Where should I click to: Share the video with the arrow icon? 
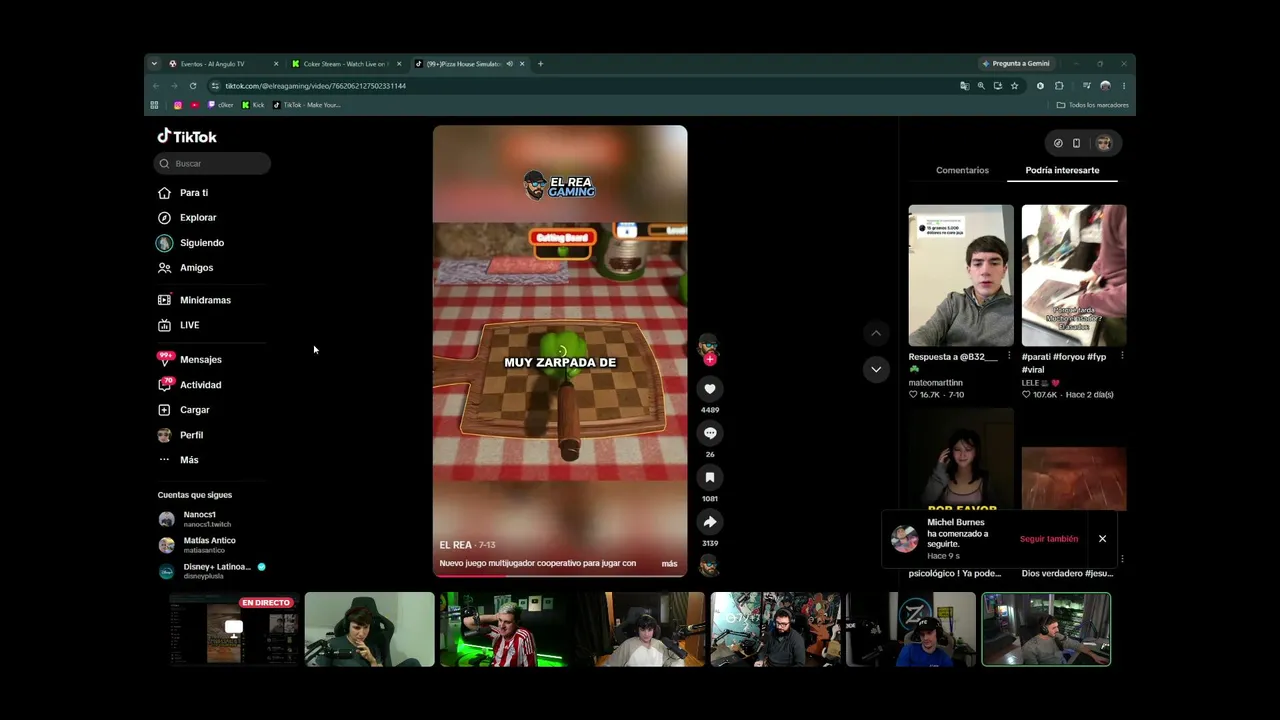point(710,522)
